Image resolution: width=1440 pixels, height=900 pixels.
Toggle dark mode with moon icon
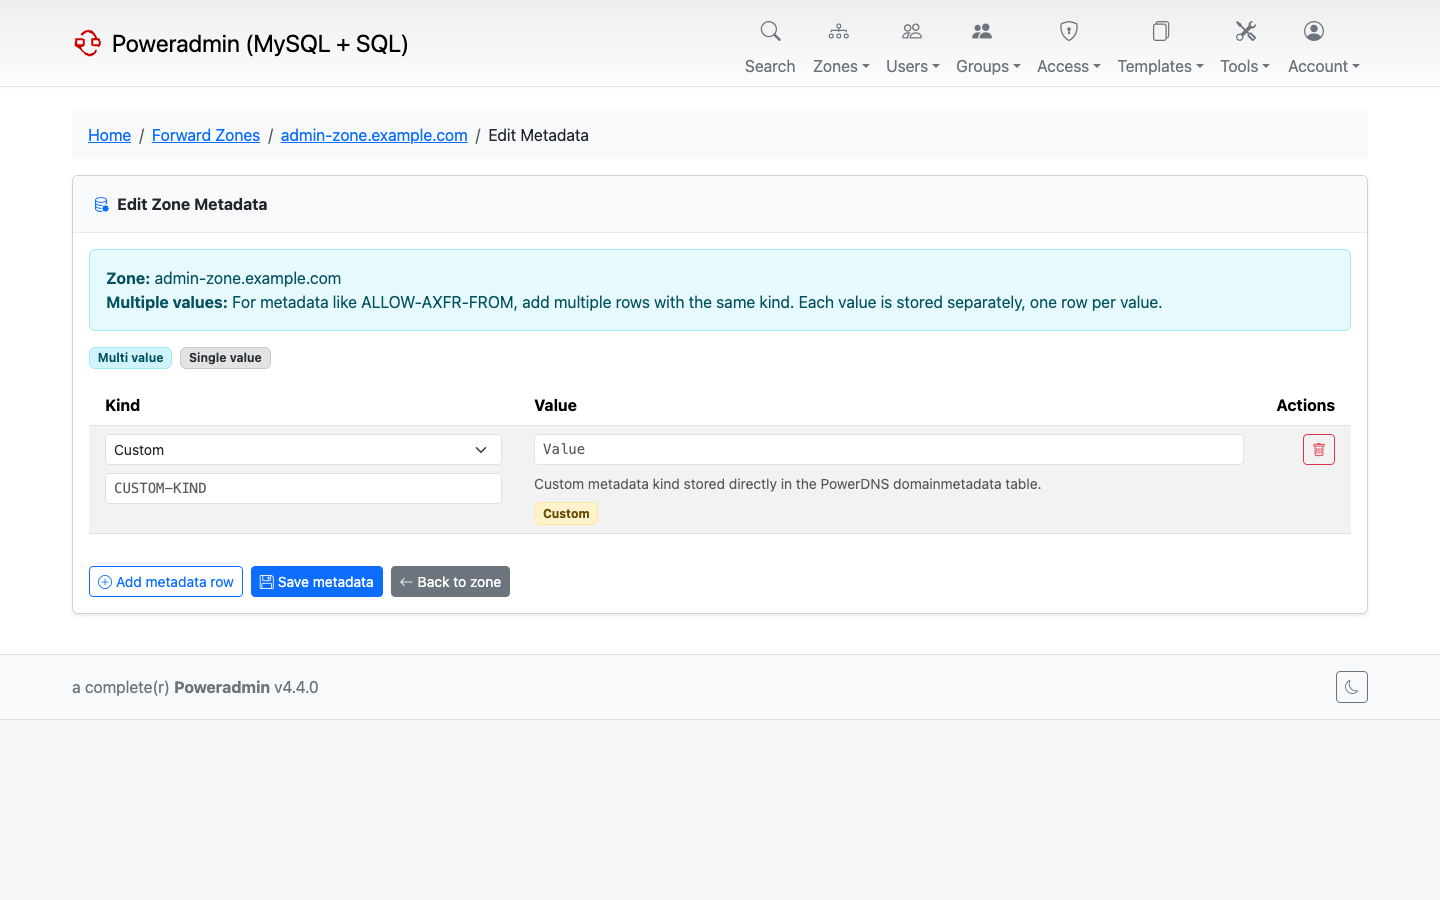[1352, 687]
